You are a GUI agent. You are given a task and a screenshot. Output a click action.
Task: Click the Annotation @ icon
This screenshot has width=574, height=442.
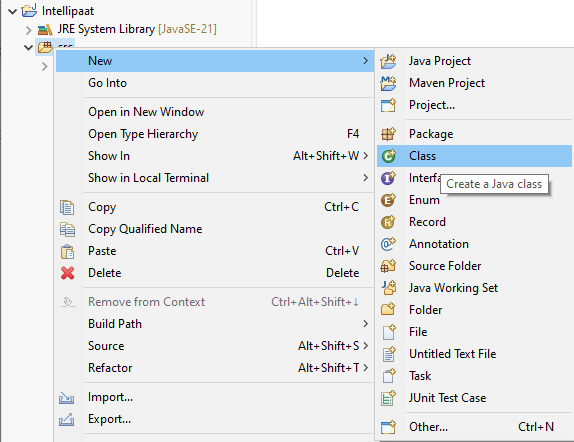click(x=388, y=244)
